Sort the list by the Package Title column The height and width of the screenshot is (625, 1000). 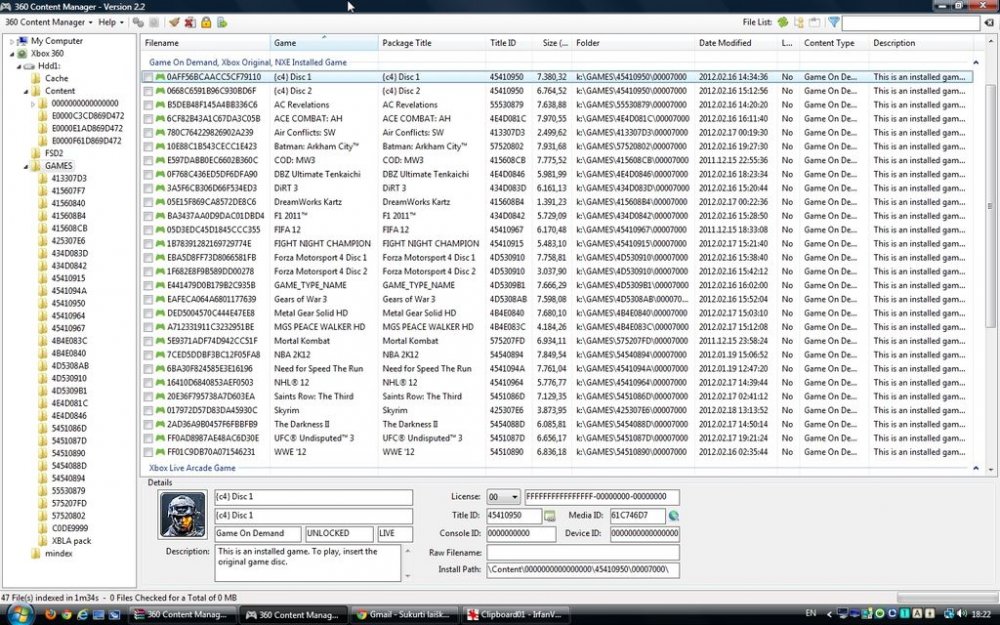[x=432, y=43]
